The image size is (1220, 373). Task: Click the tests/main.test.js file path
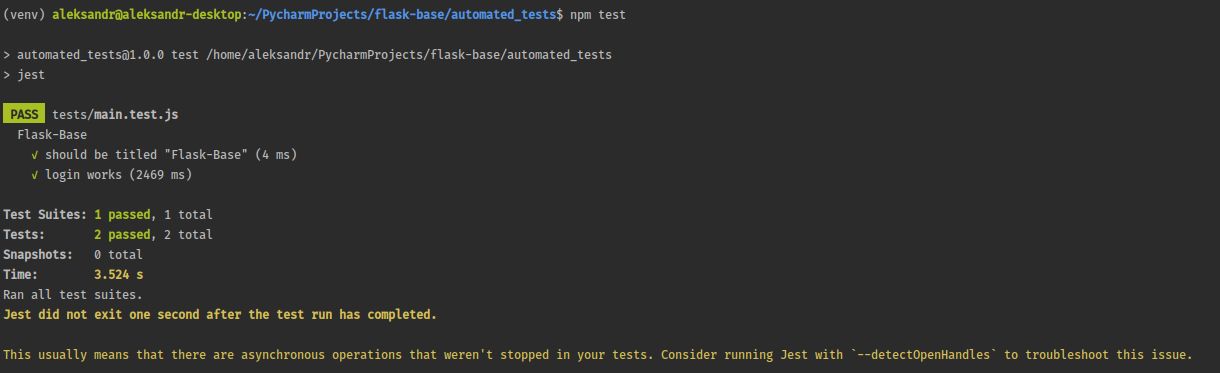(115, 114)
